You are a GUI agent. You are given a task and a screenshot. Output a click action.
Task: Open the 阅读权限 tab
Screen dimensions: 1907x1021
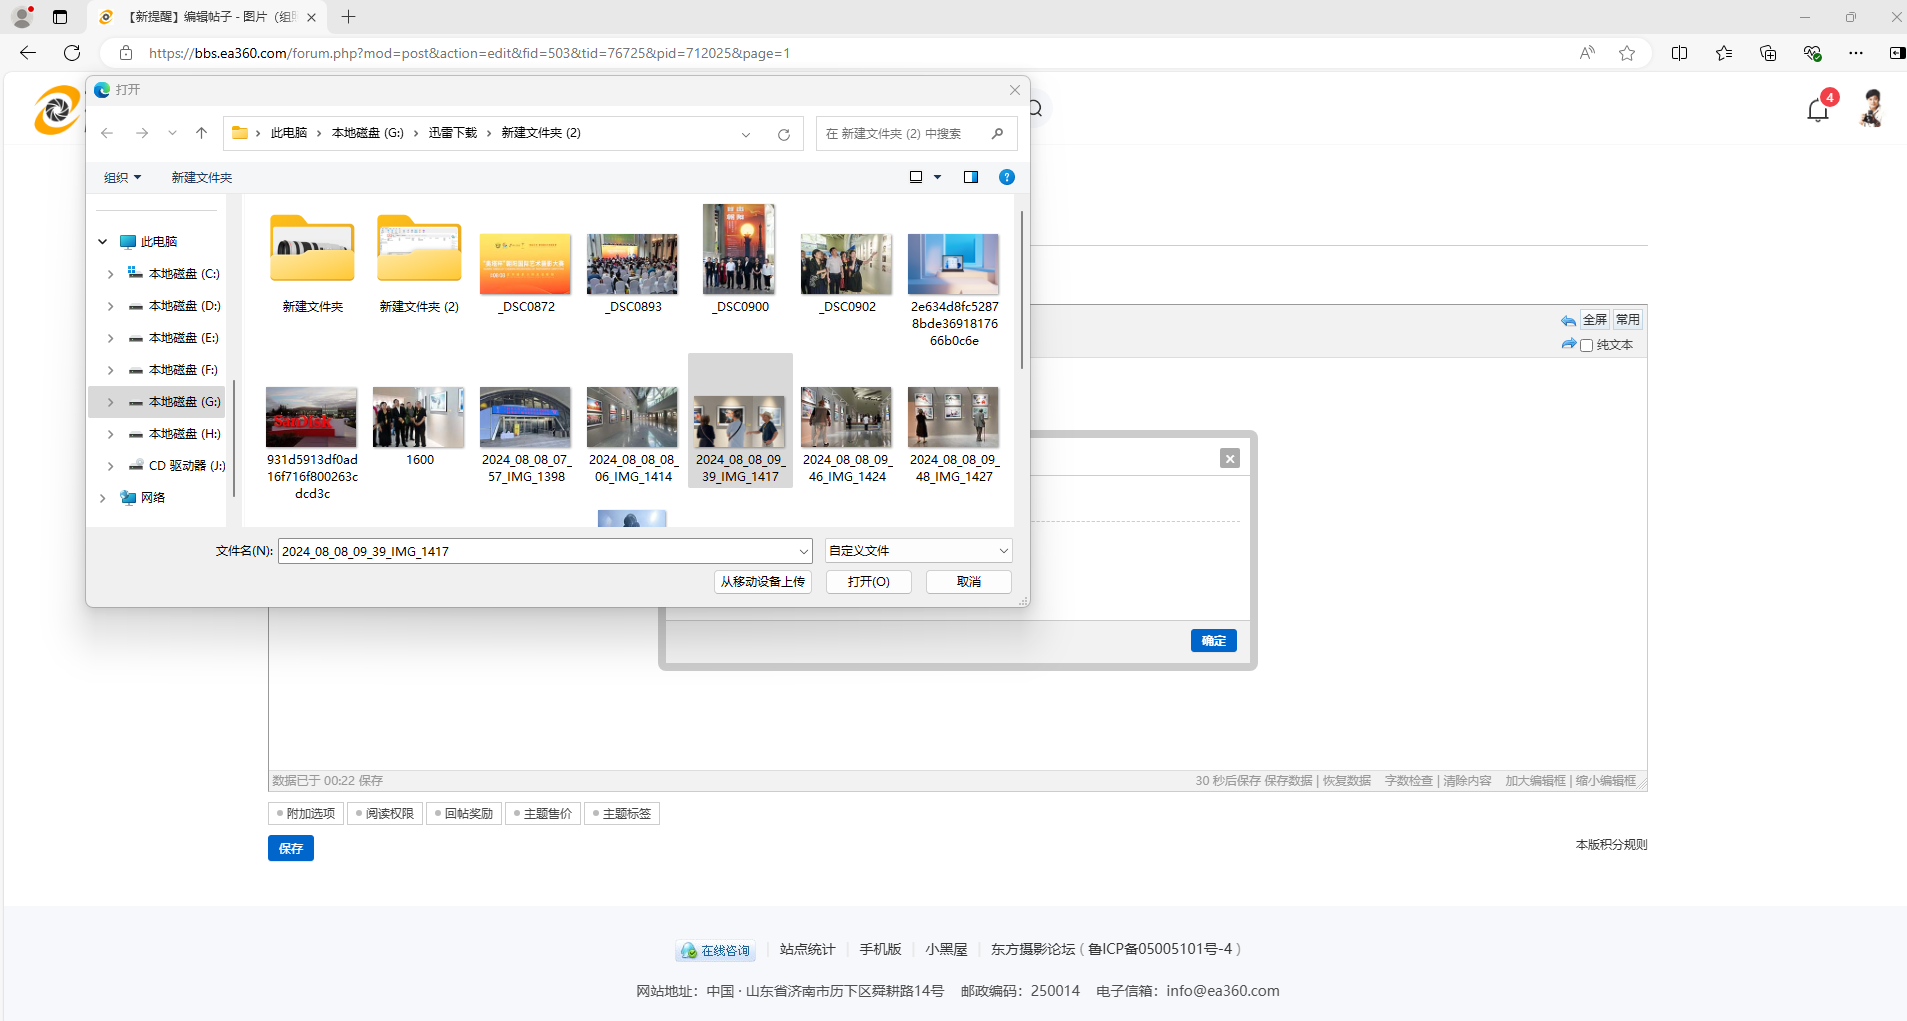click(x=385, y=814)
